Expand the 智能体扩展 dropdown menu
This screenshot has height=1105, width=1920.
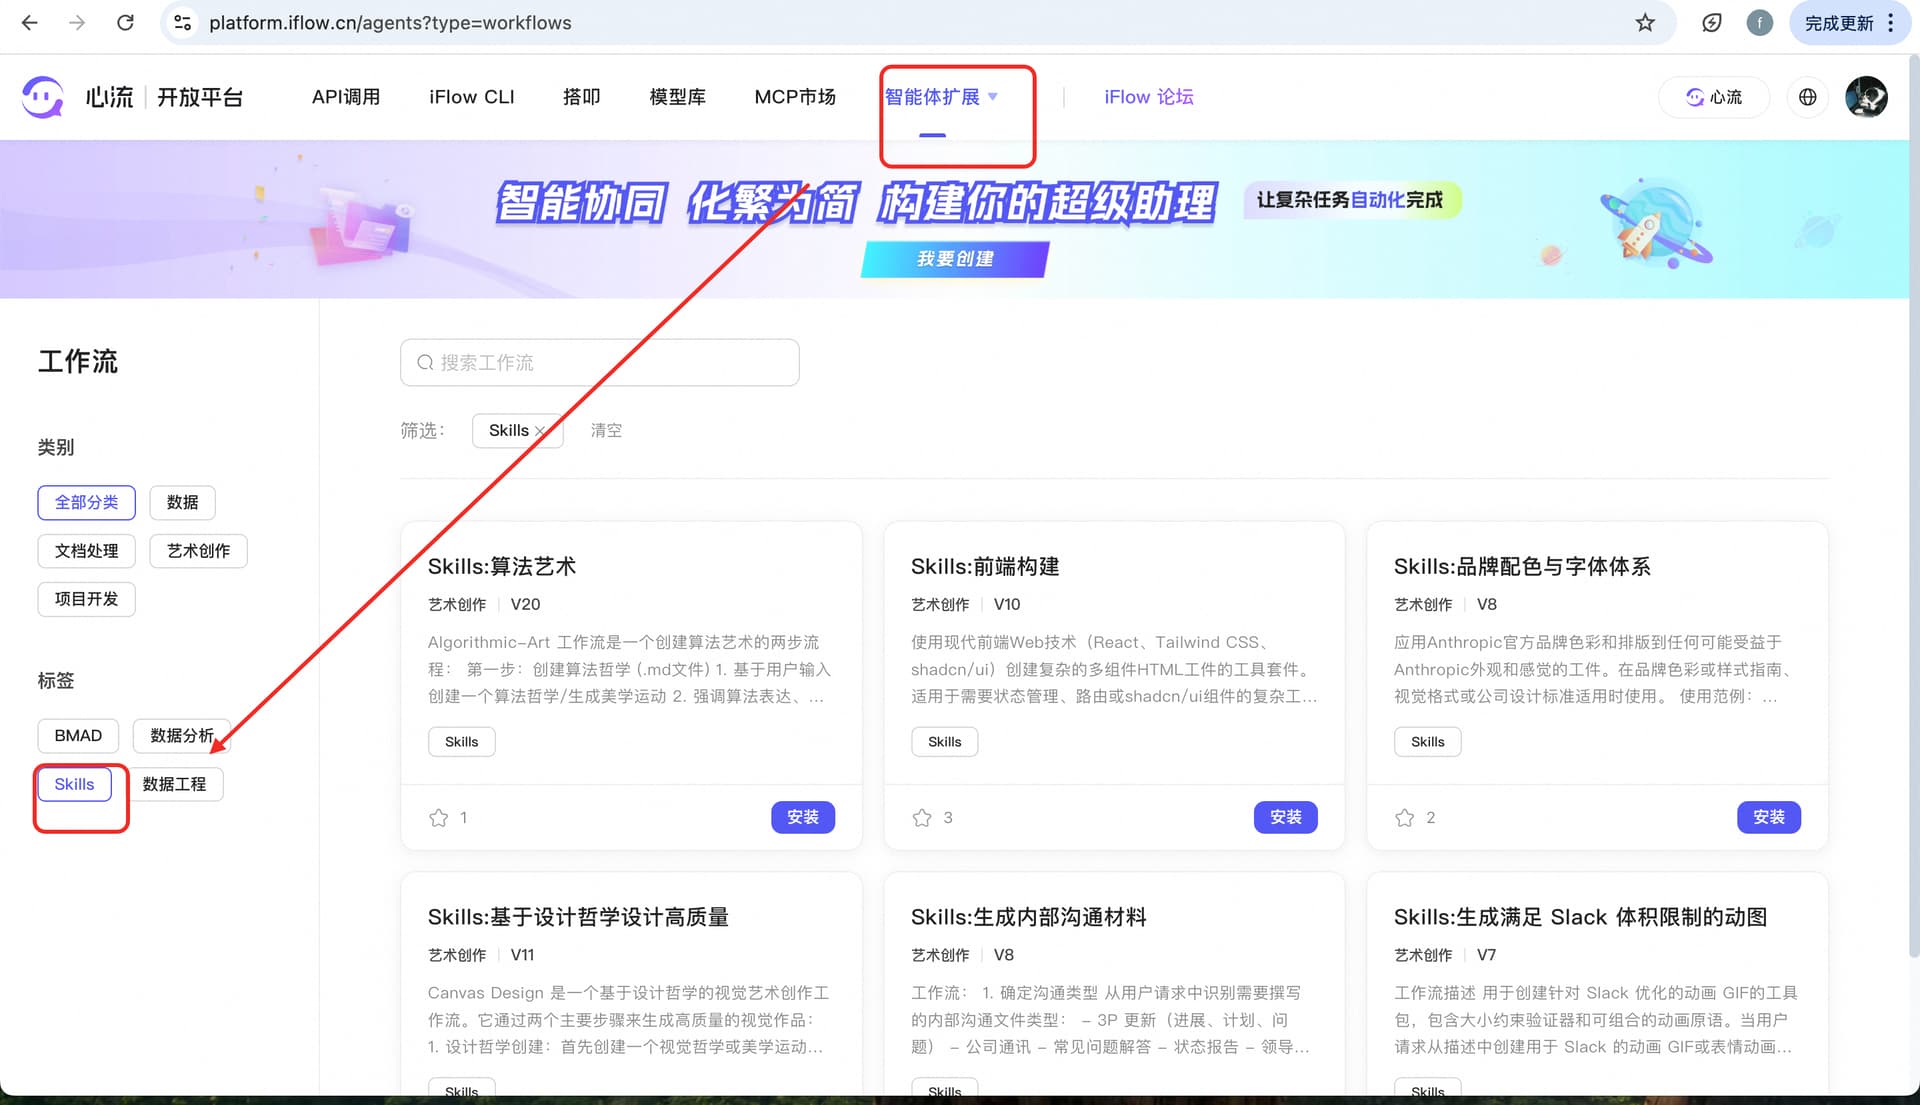(940, 97)
